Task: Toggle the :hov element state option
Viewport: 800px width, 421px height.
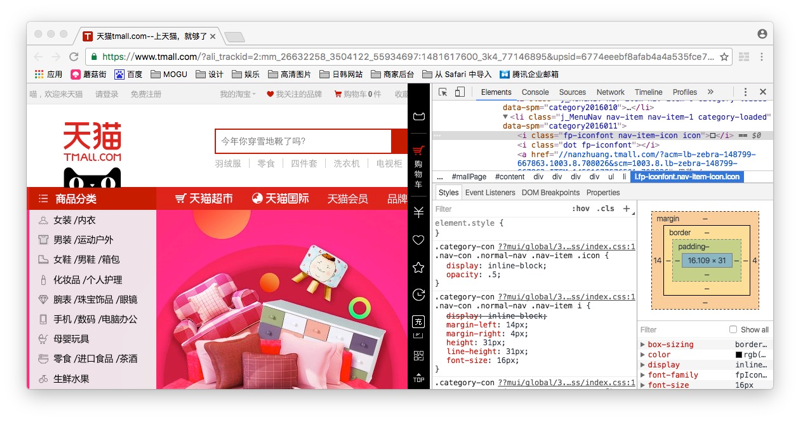Action: [x=581, y=208]
